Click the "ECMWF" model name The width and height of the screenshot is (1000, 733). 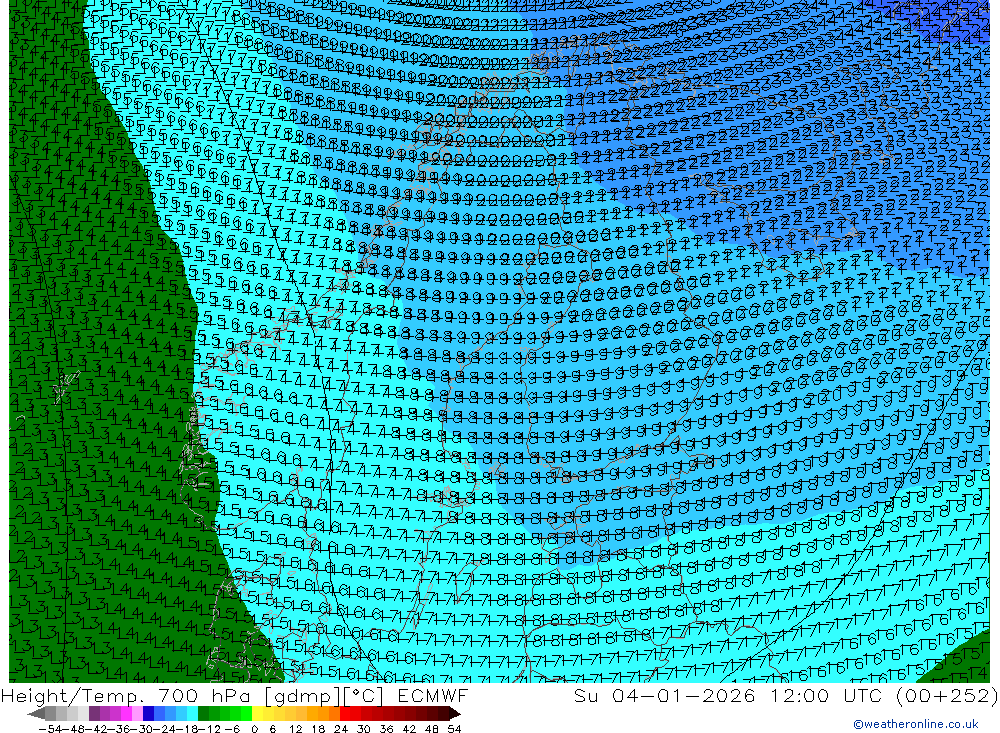tap(433, 695)
